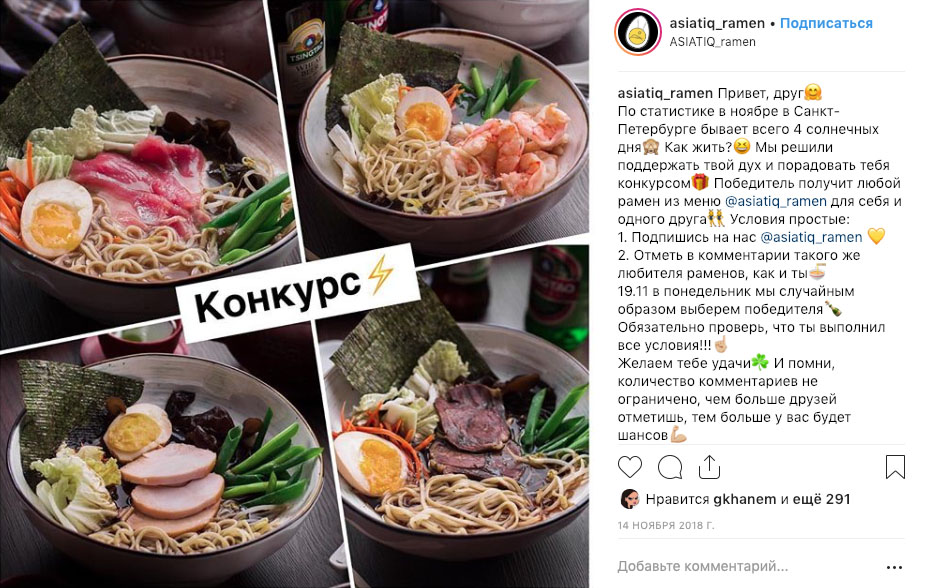Click asiatiq_ramen author name in caption
Screen dimensions: 928x588
[665, 93]
